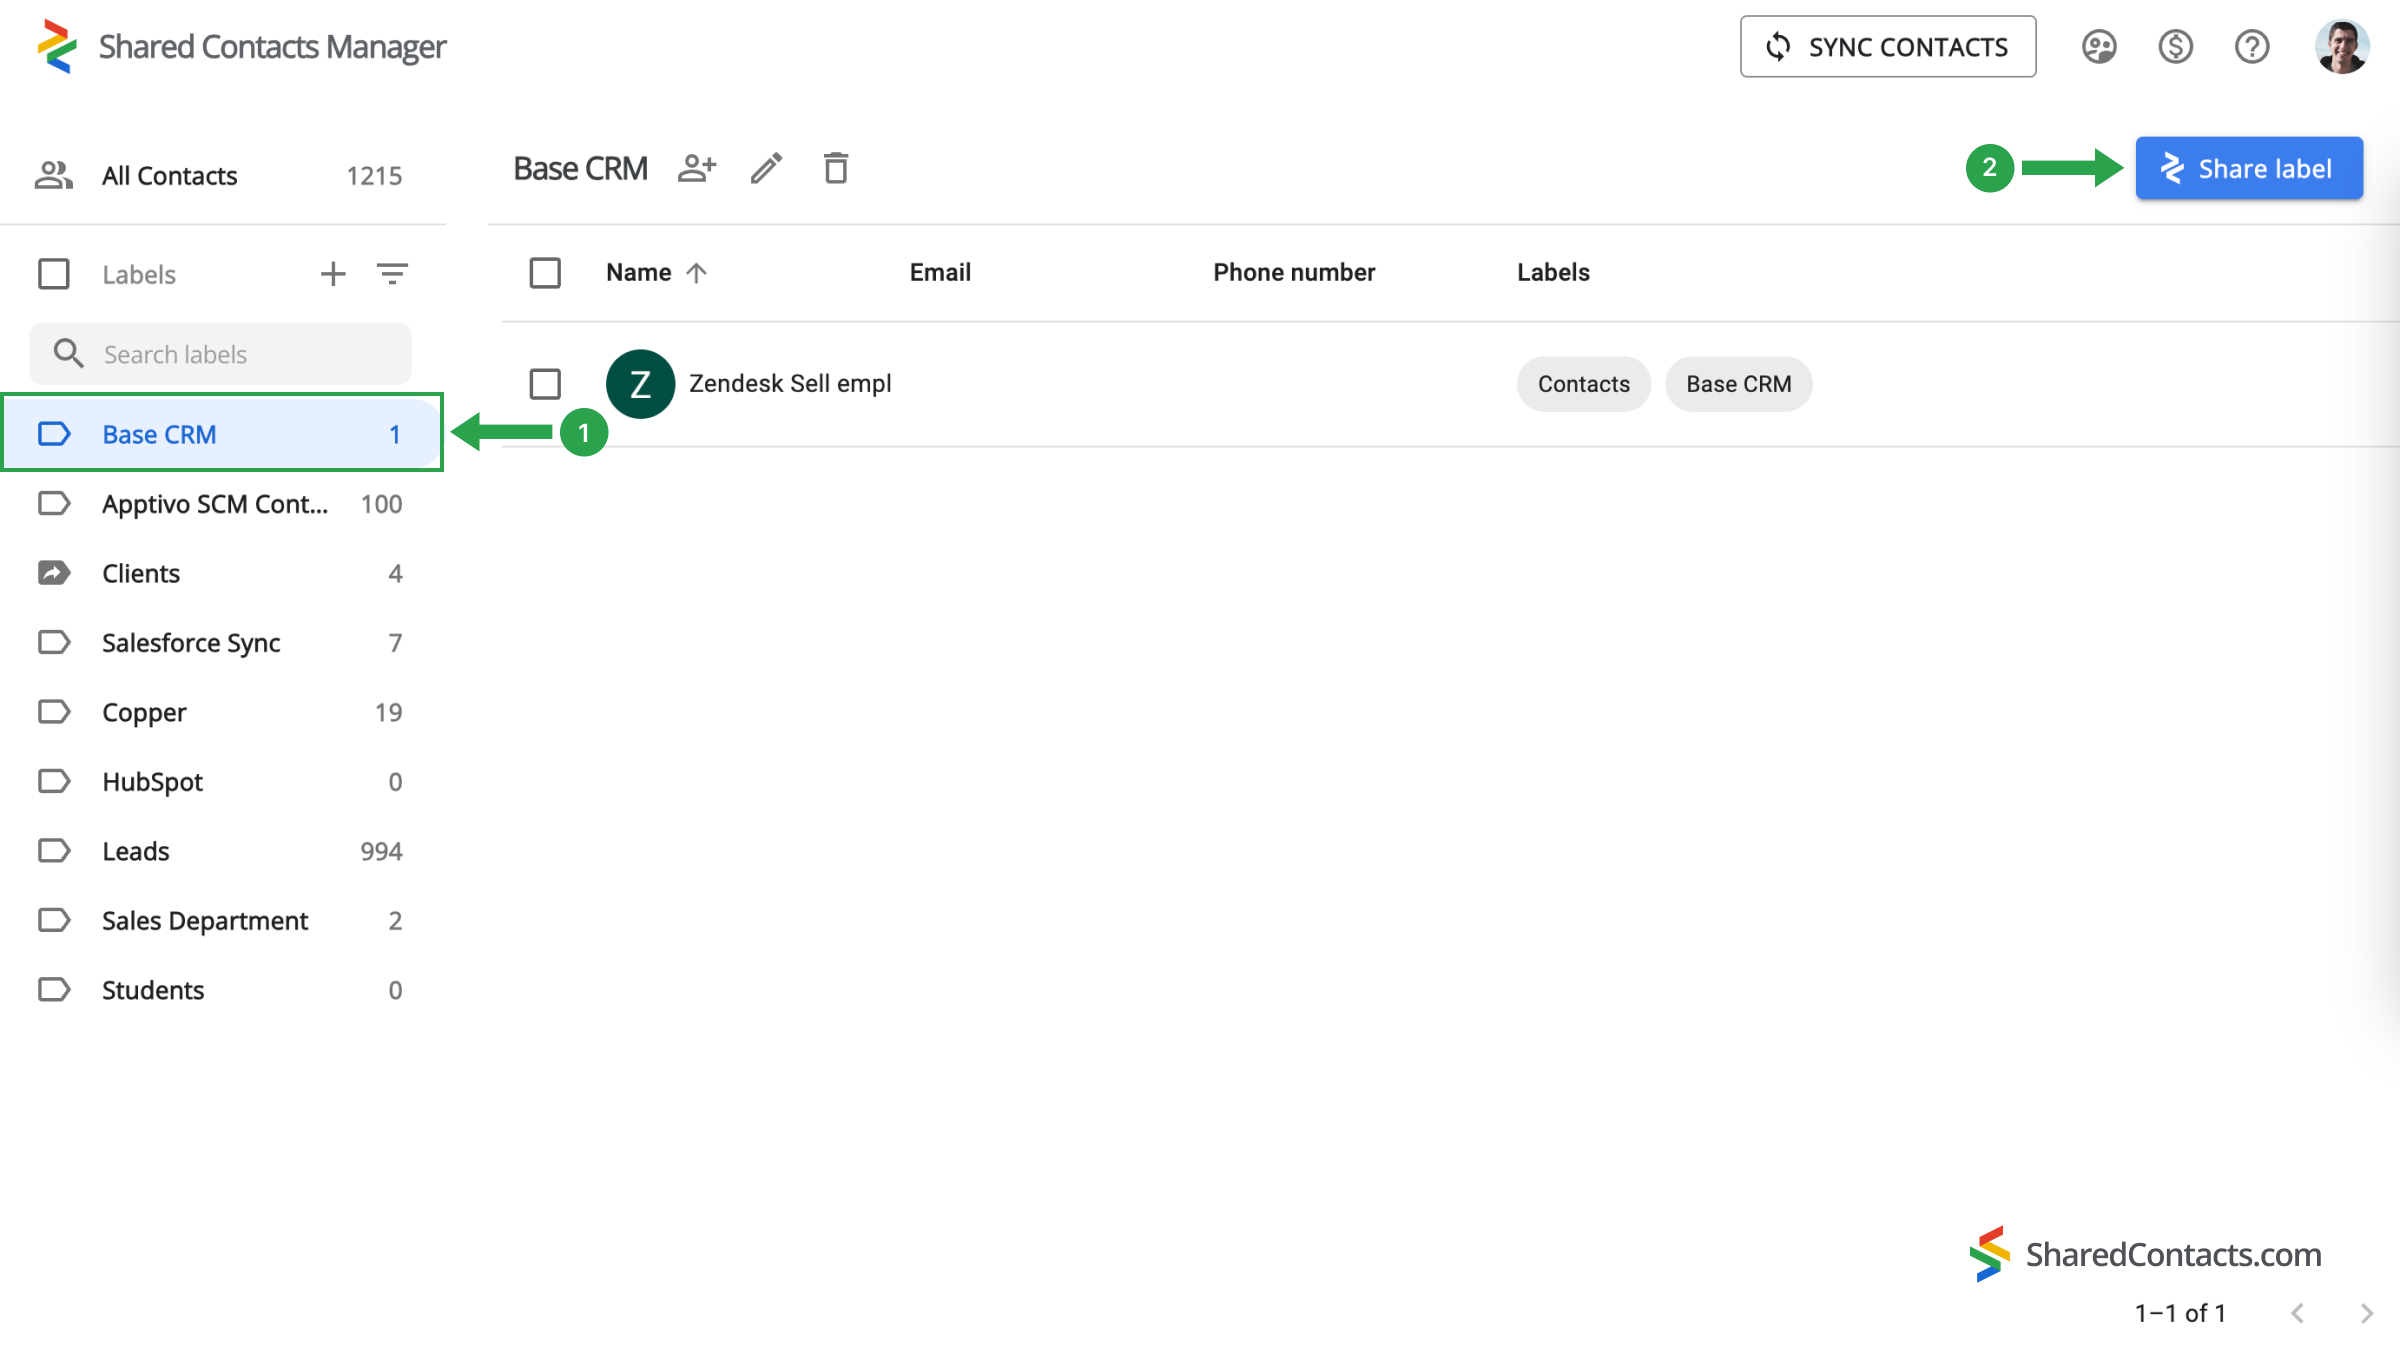Click the Name column header text
The width and height of the screenshot is (2400, 1350).
[x=638, y=272]
